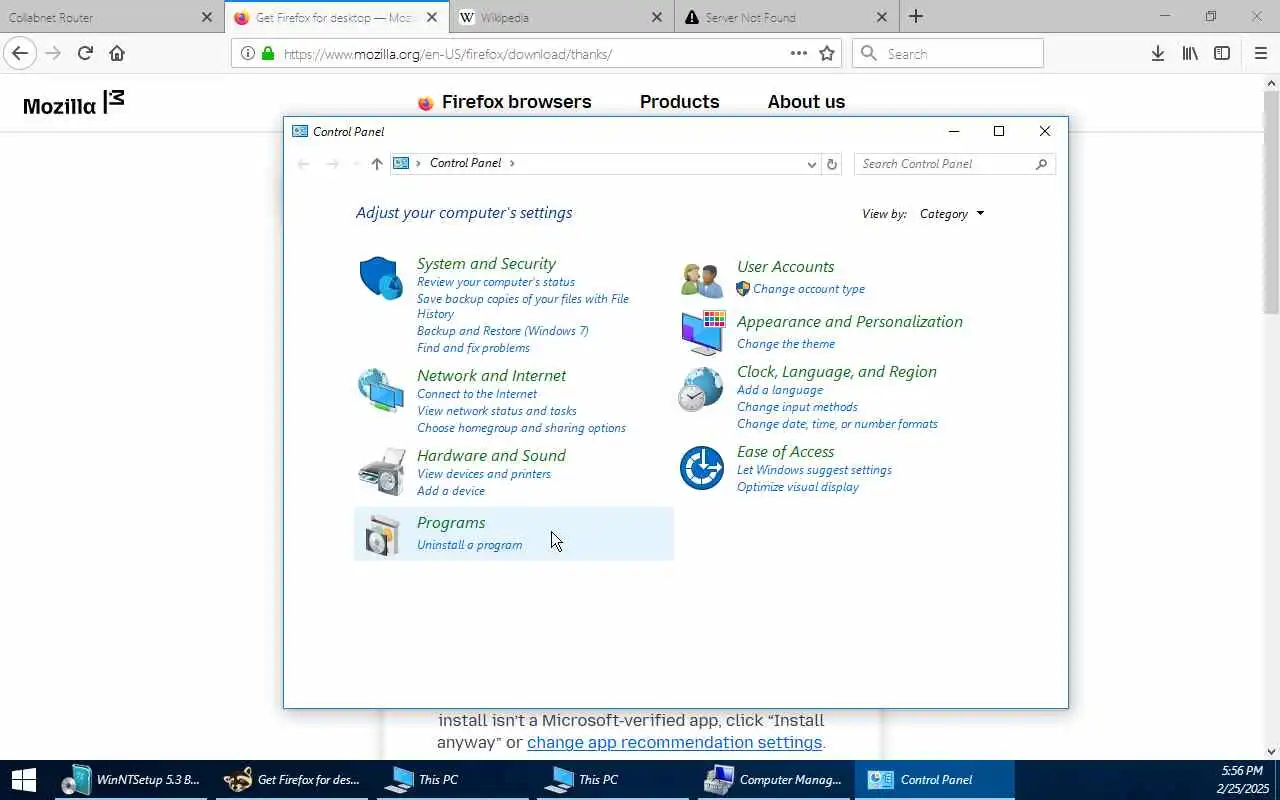Click green padlock in address bar

click(268, 54)
